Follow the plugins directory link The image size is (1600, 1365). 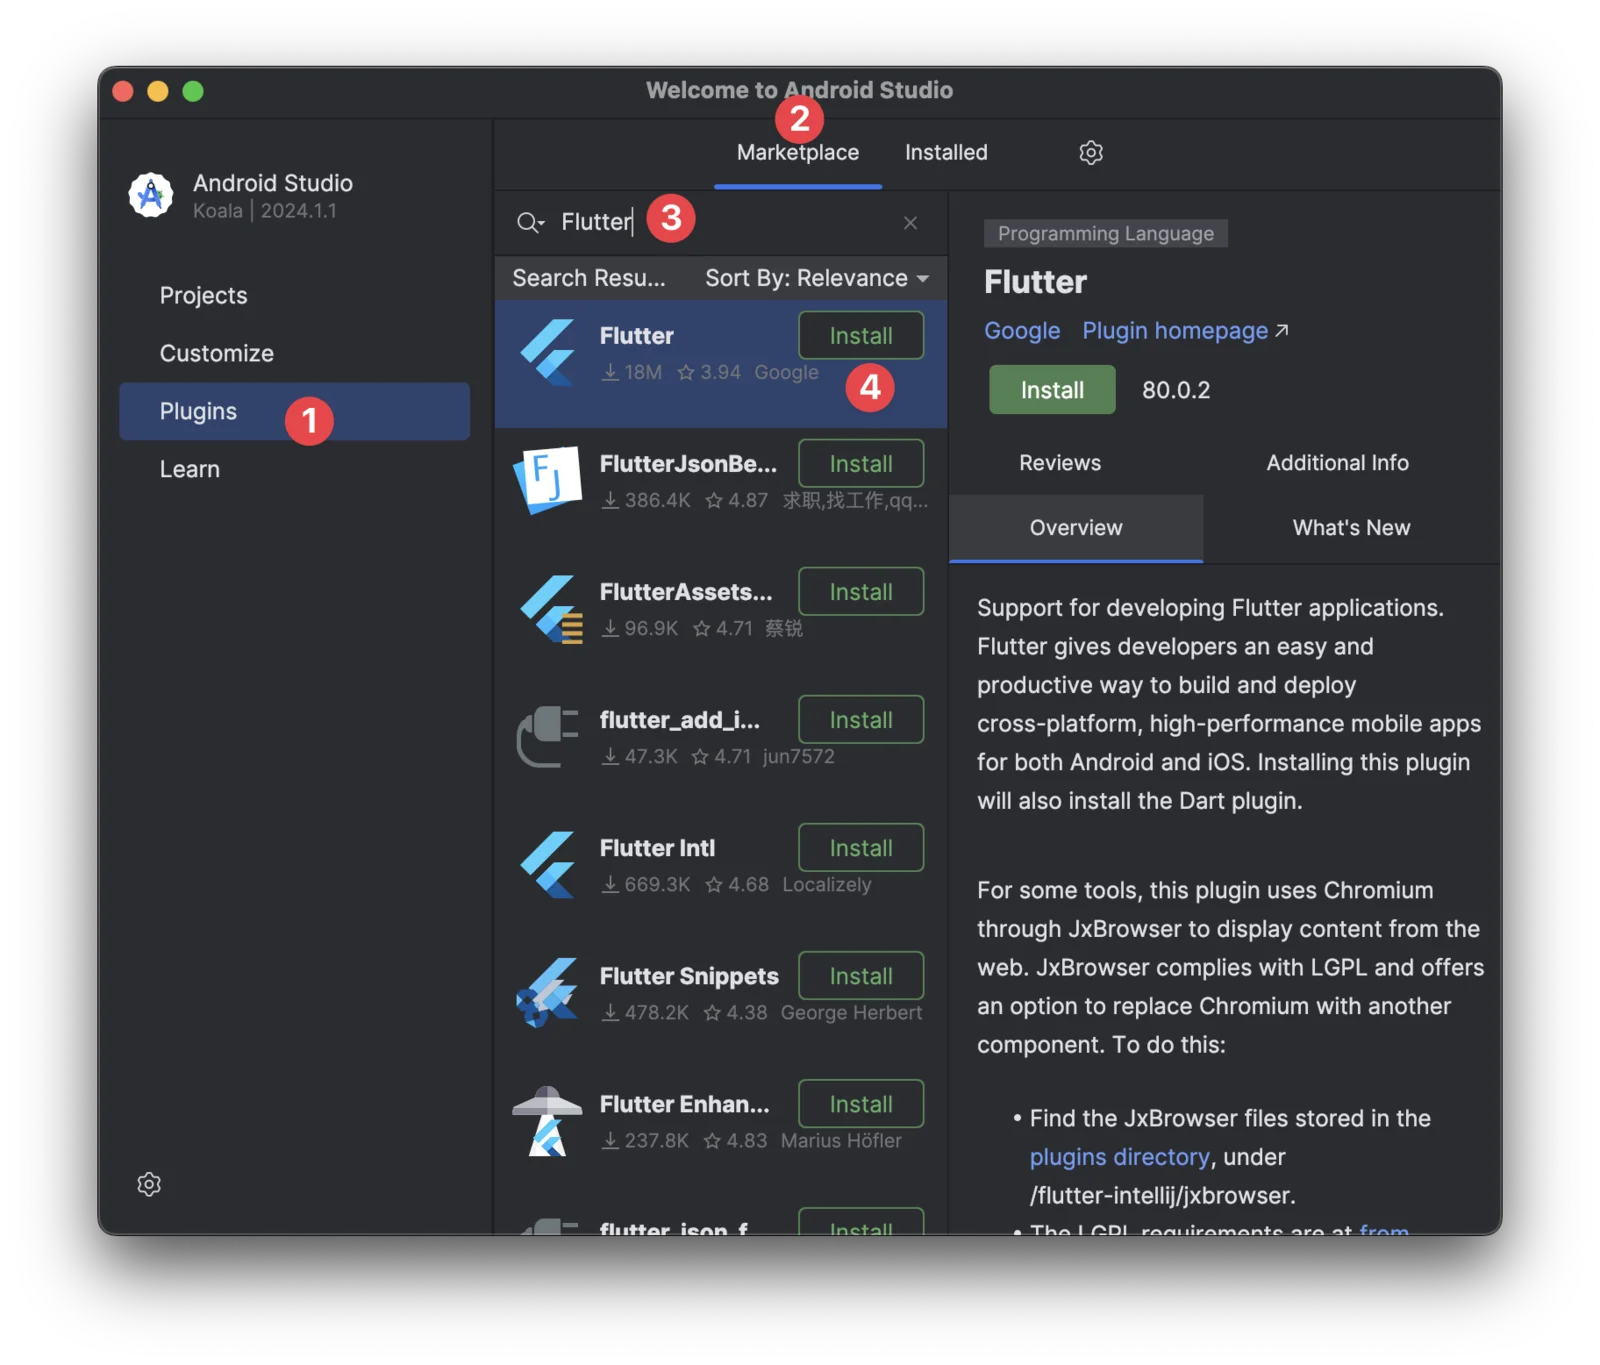point(1120,1157)
